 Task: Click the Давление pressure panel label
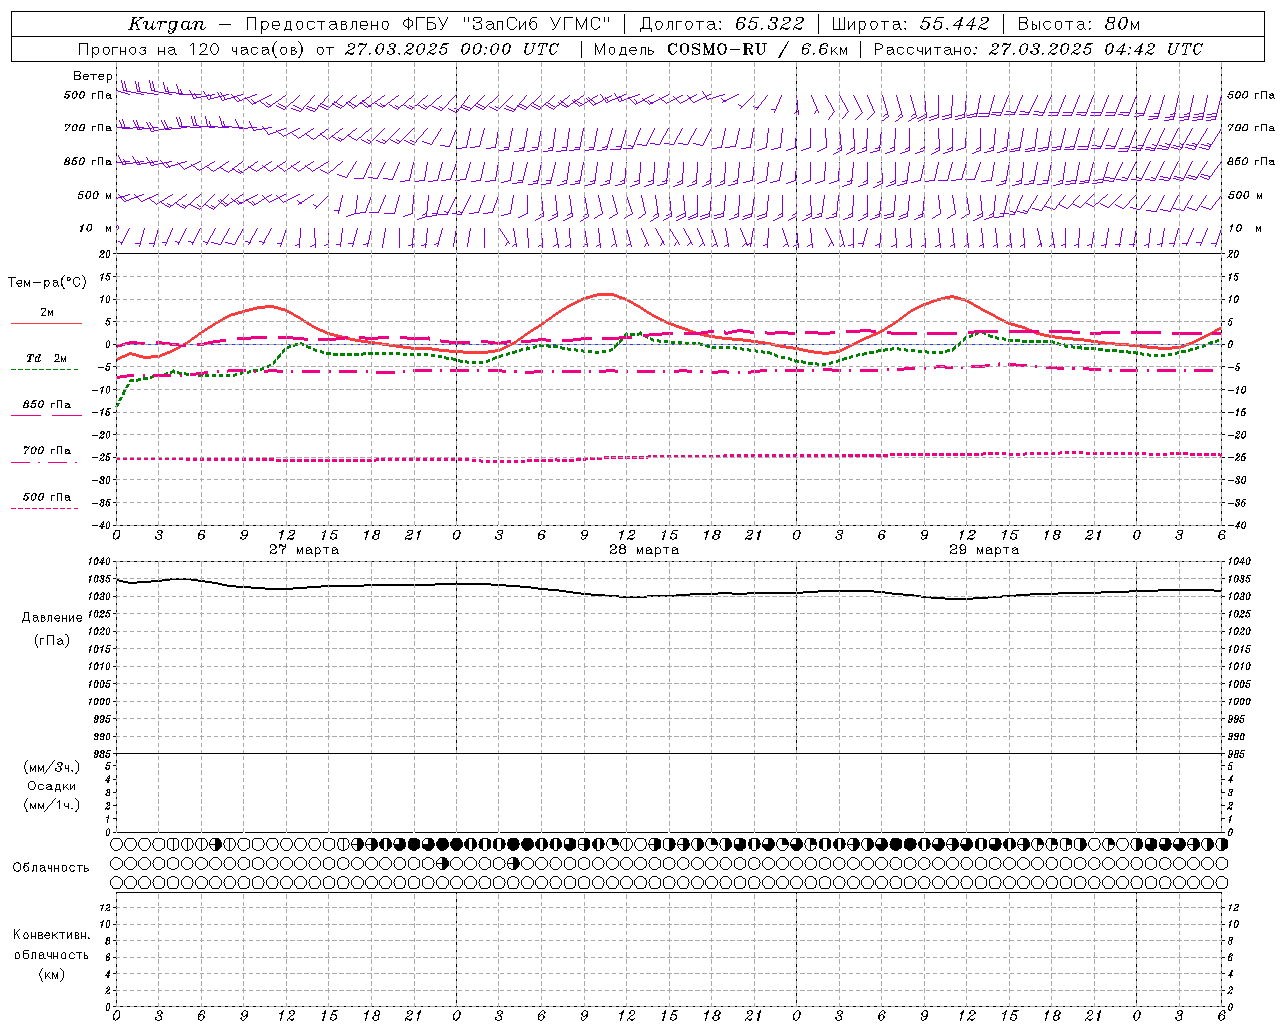pos(52,617)
